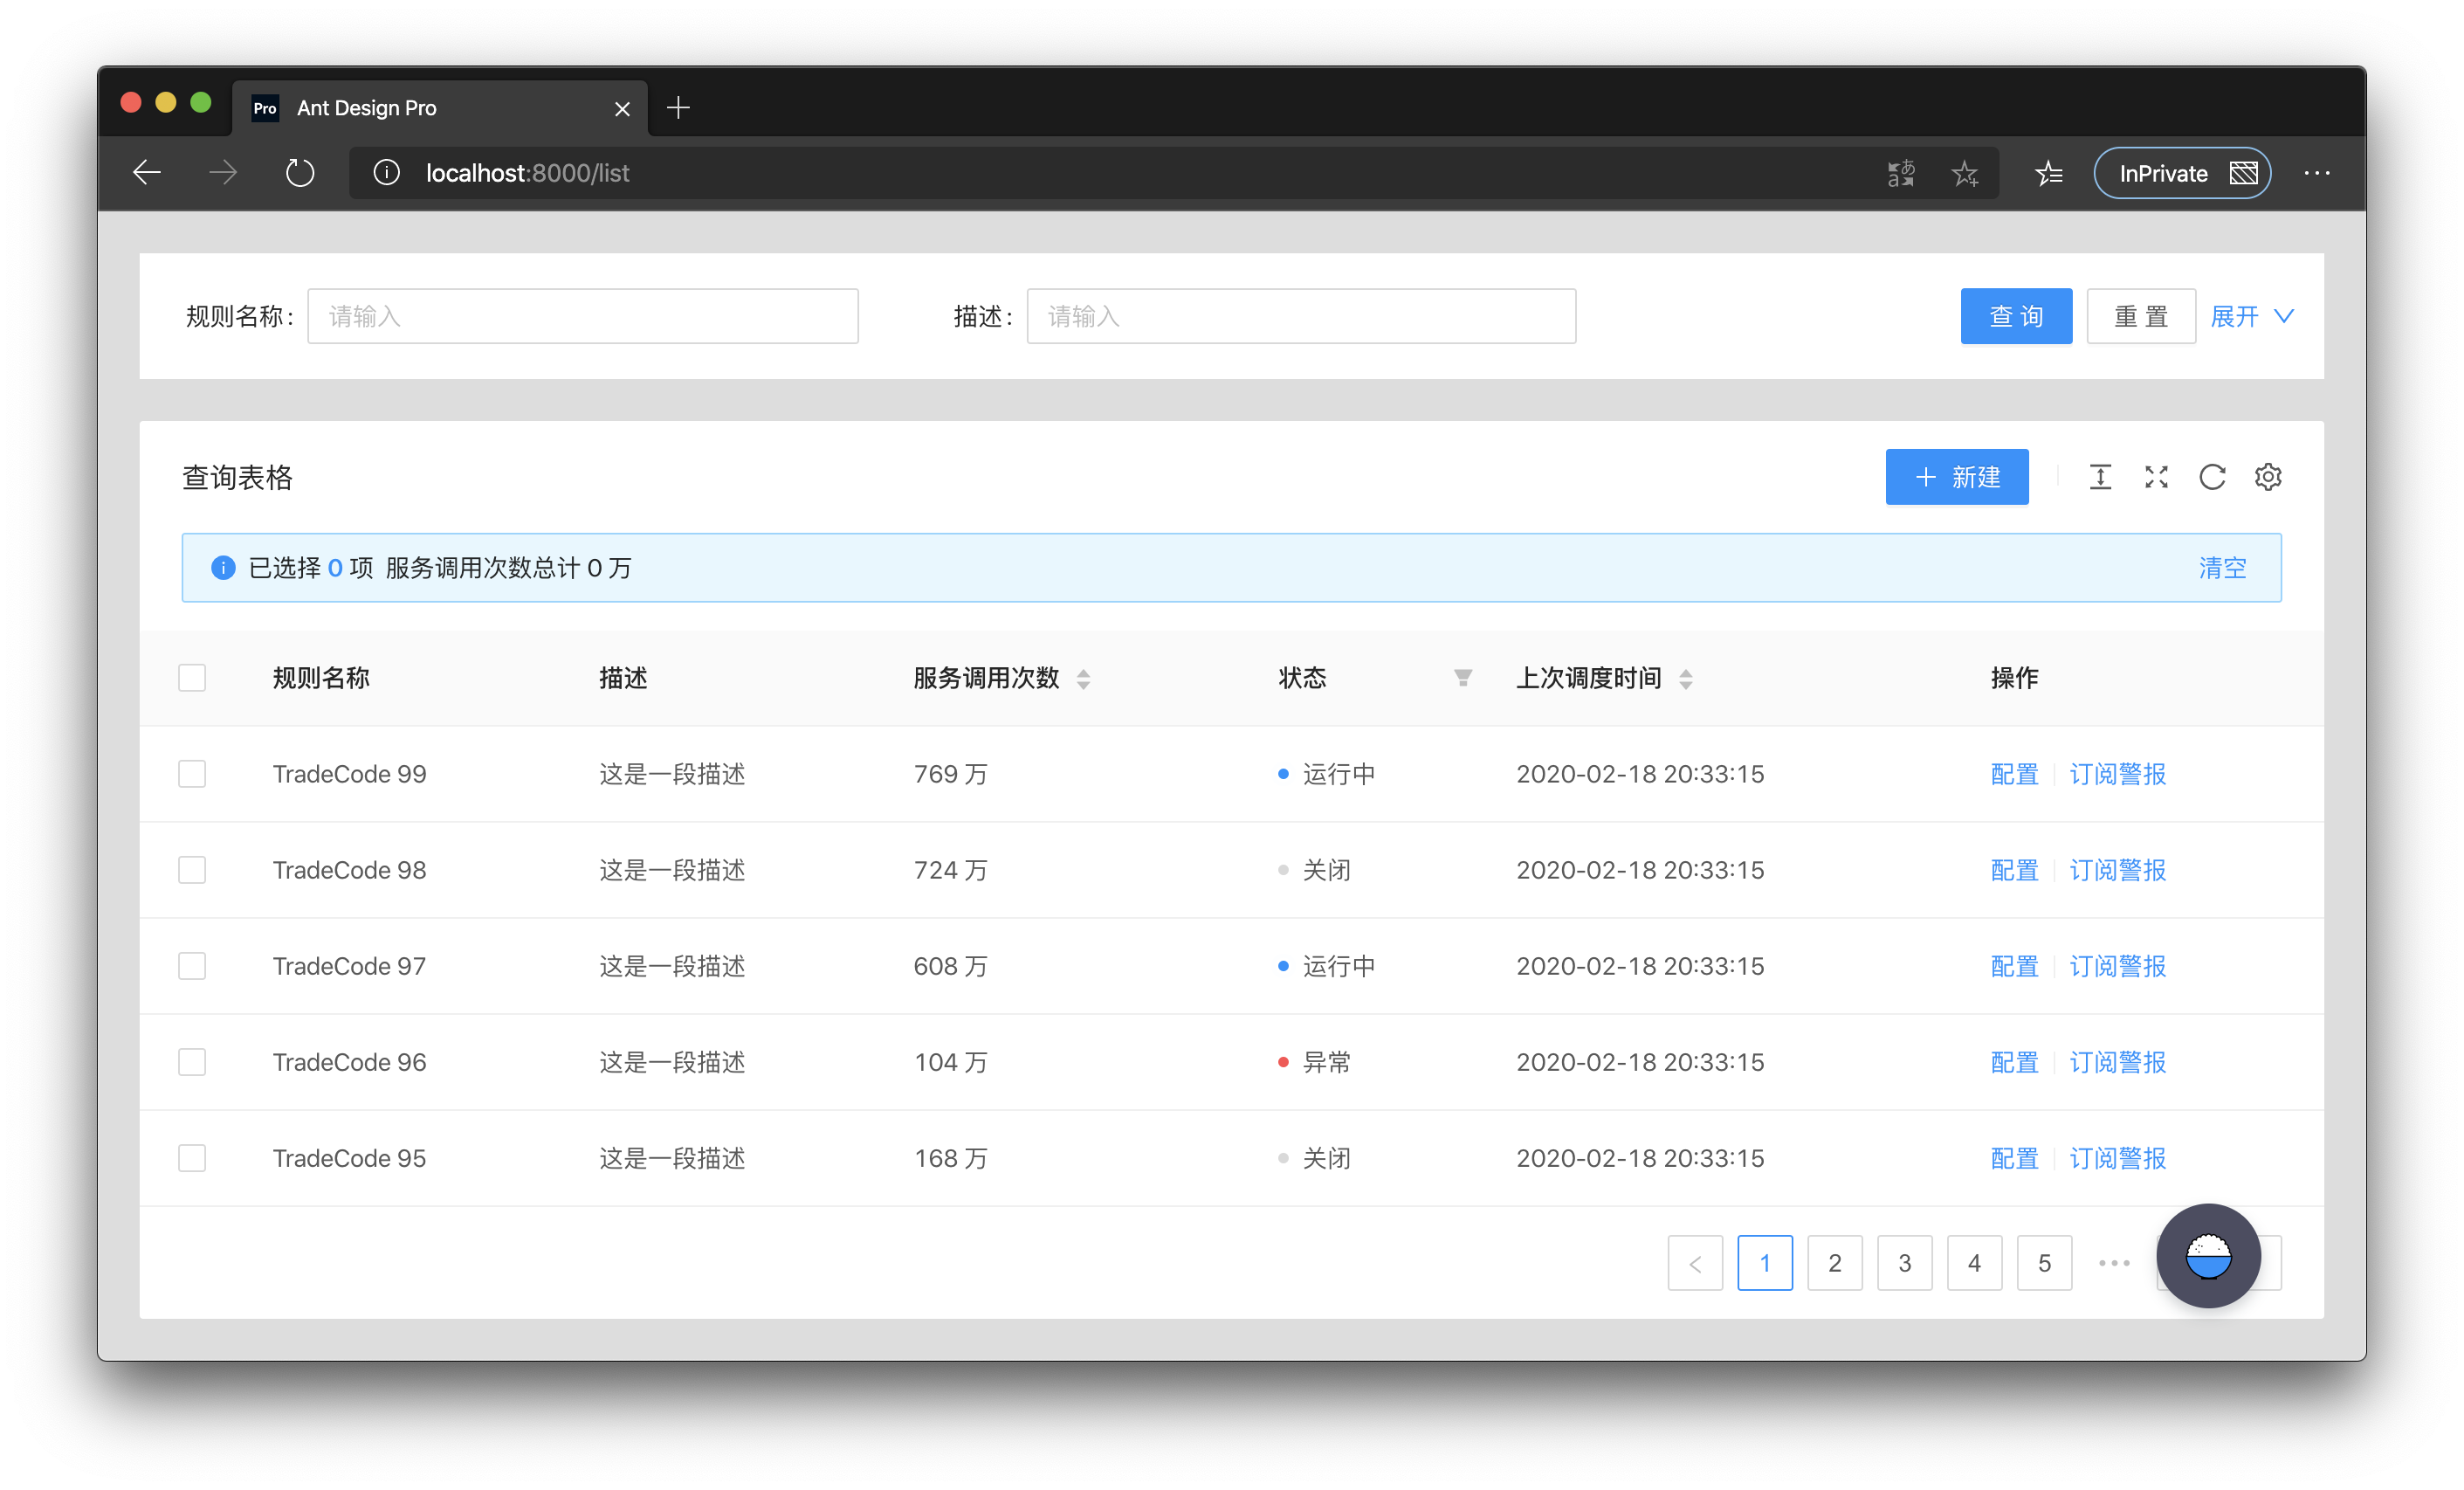The height and width of the screenshot is (1490, 2464).
Task: Click the browser translate icon
Action: 1901,173
